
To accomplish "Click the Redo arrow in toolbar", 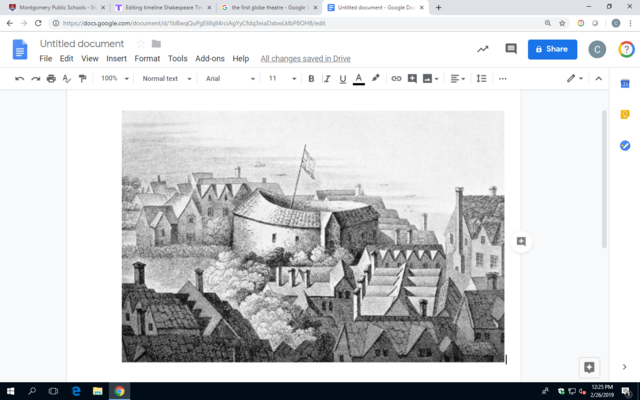I will 36,78.
